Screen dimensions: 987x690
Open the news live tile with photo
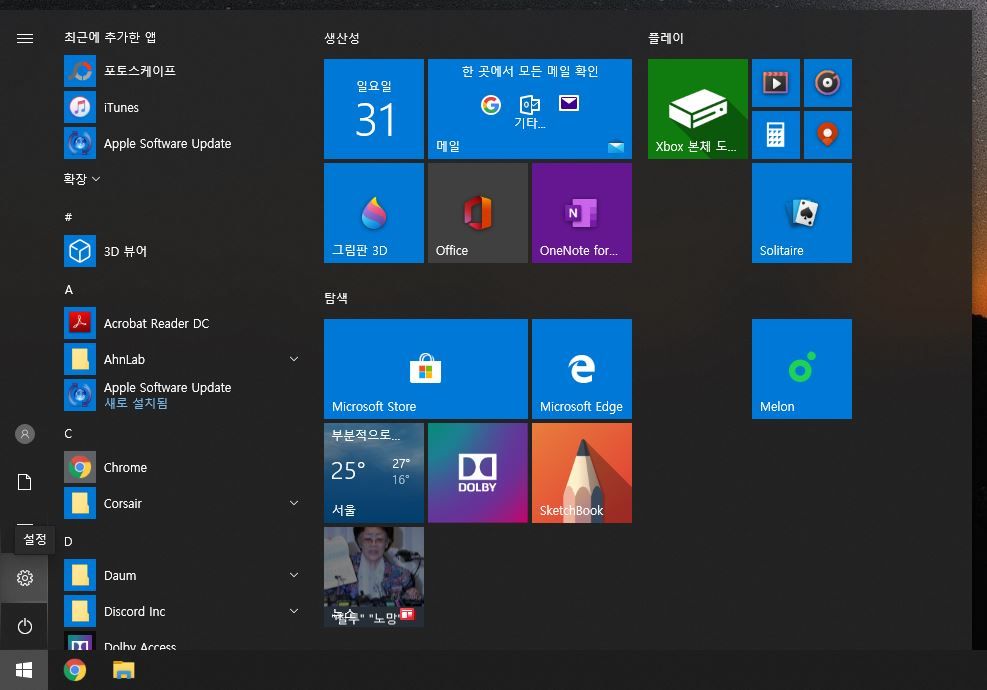(374, 577)
